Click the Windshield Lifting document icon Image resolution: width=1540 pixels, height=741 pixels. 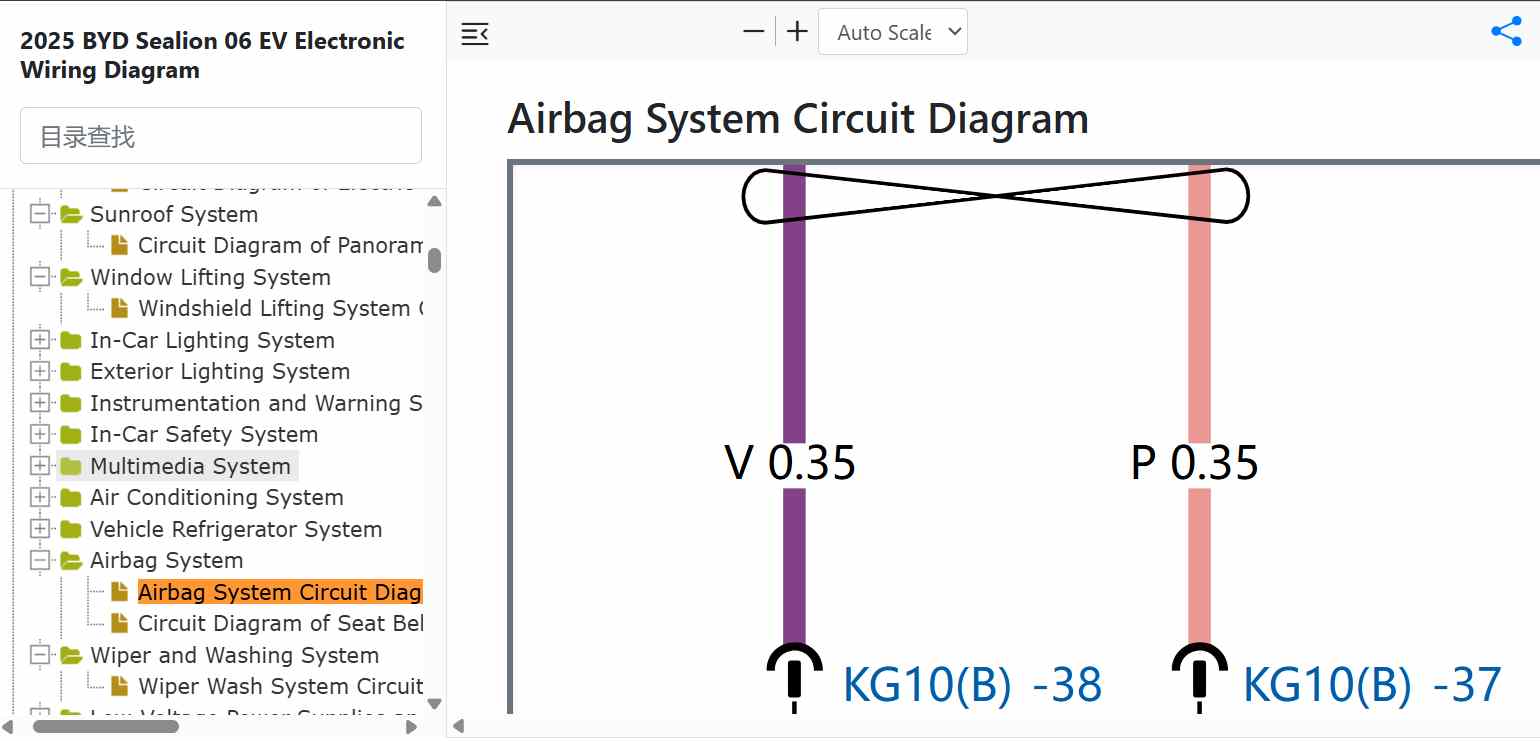point(119,308)
